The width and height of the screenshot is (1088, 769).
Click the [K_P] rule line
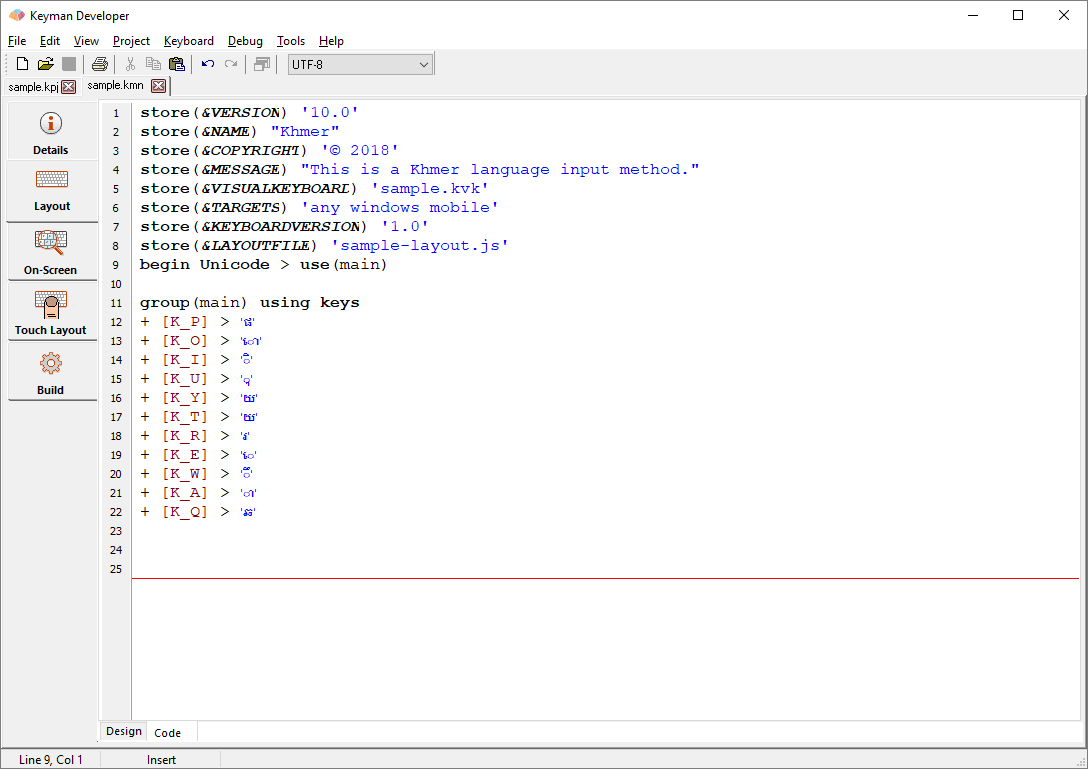click(198, 322)
